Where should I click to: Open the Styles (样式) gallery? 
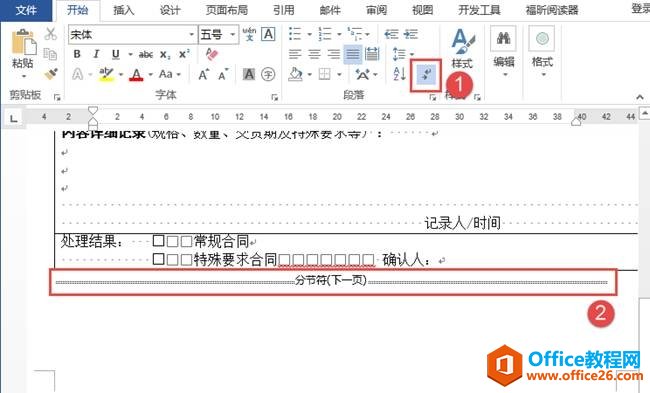(462, 49)
